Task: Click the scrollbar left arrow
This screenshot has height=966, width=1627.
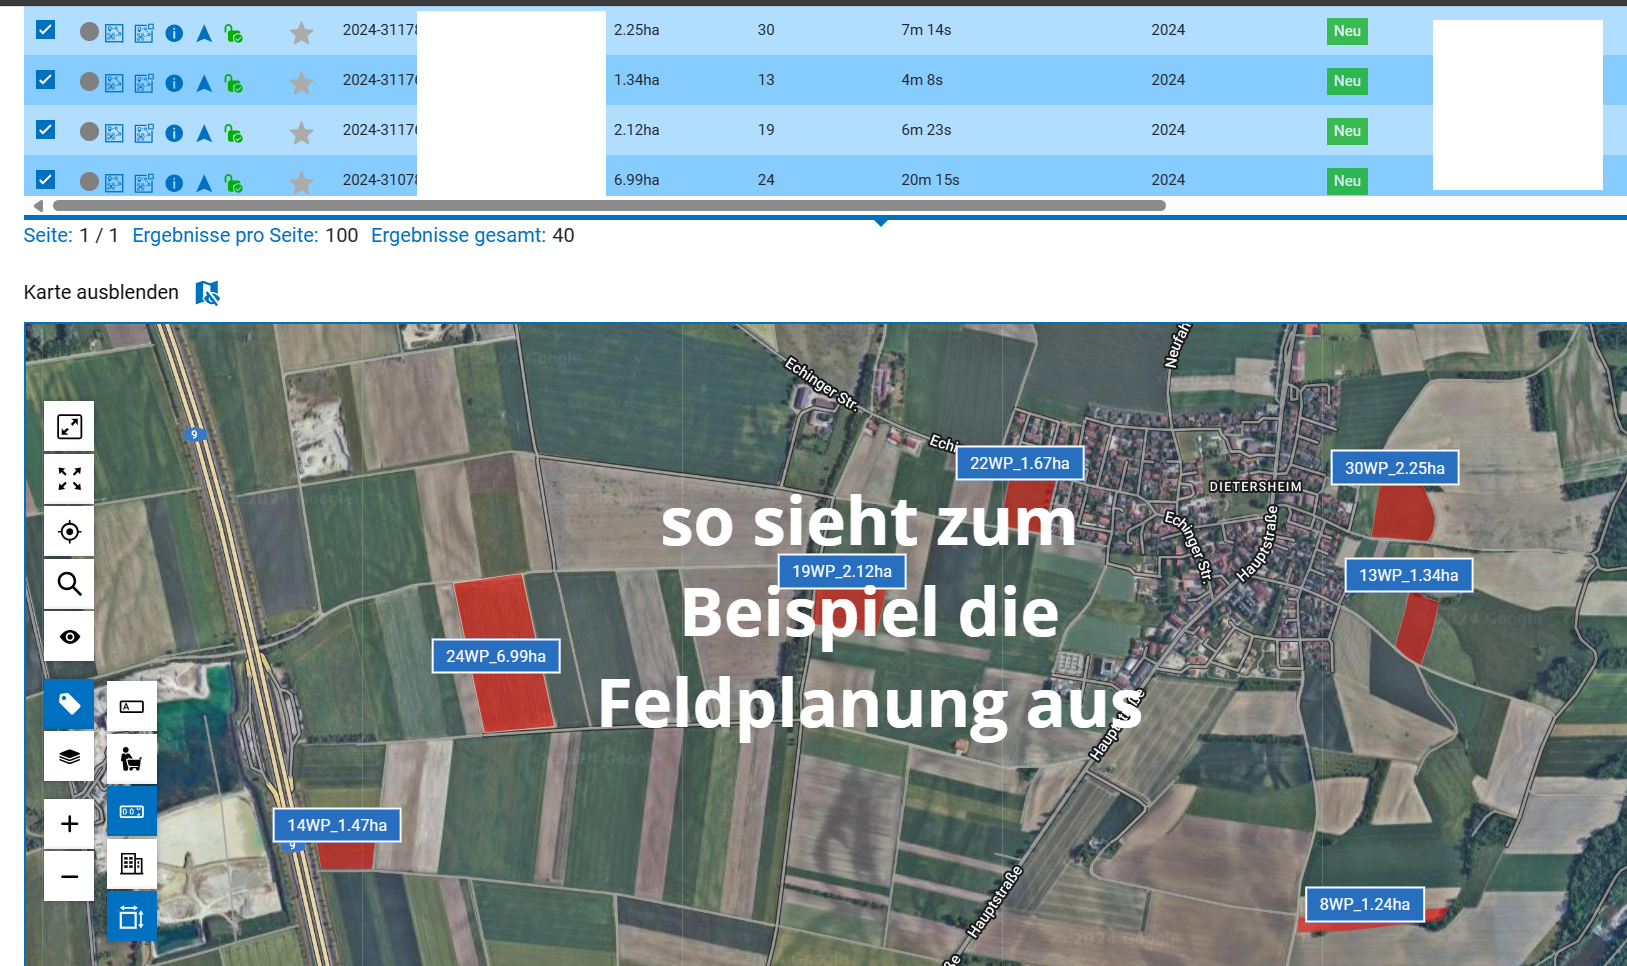Action: [38, 206]
